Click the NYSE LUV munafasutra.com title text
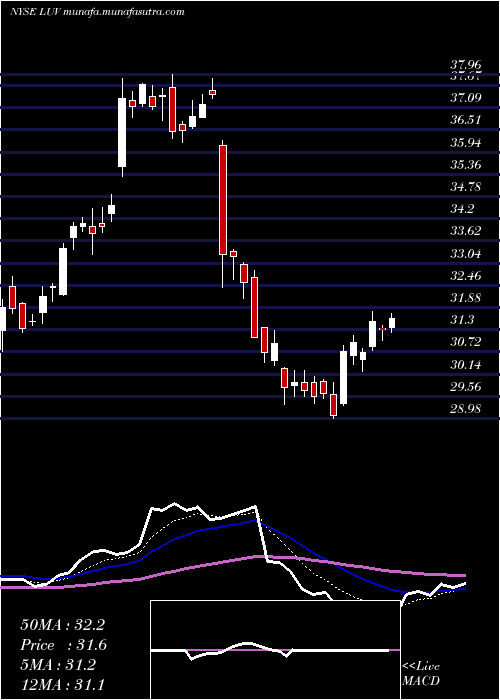 [97, 12]
